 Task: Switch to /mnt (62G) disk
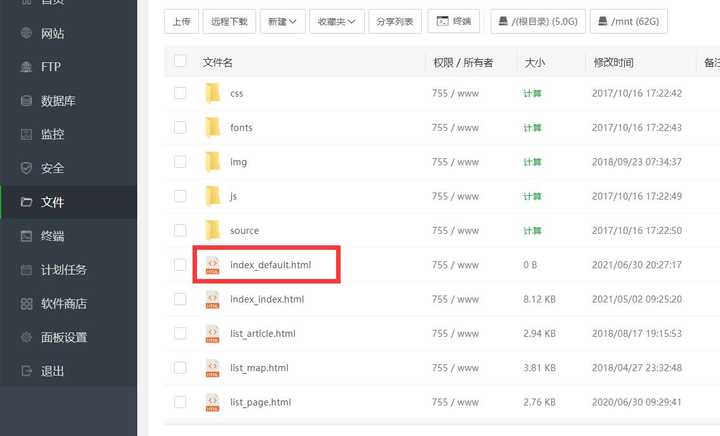[629, 22]
